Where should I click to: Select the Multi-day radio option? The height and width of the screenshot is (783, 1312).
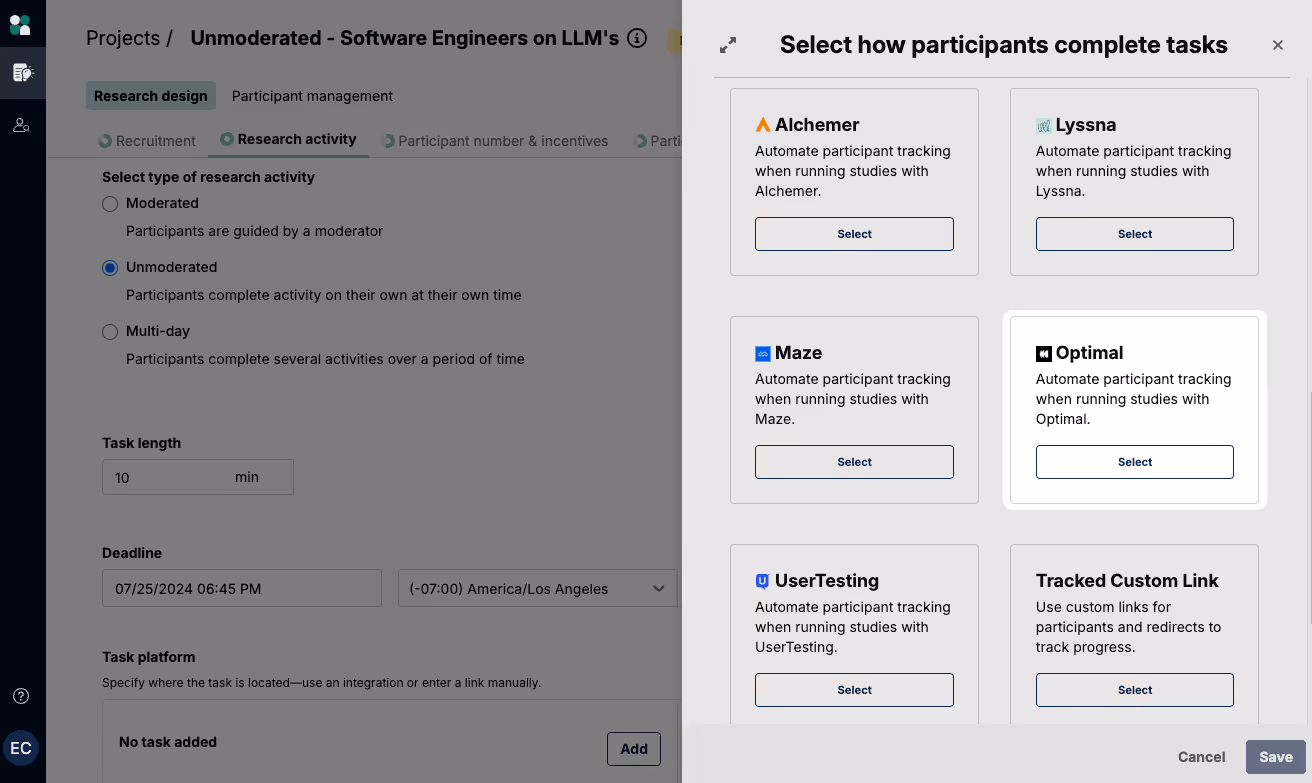(x=110, y=332)
